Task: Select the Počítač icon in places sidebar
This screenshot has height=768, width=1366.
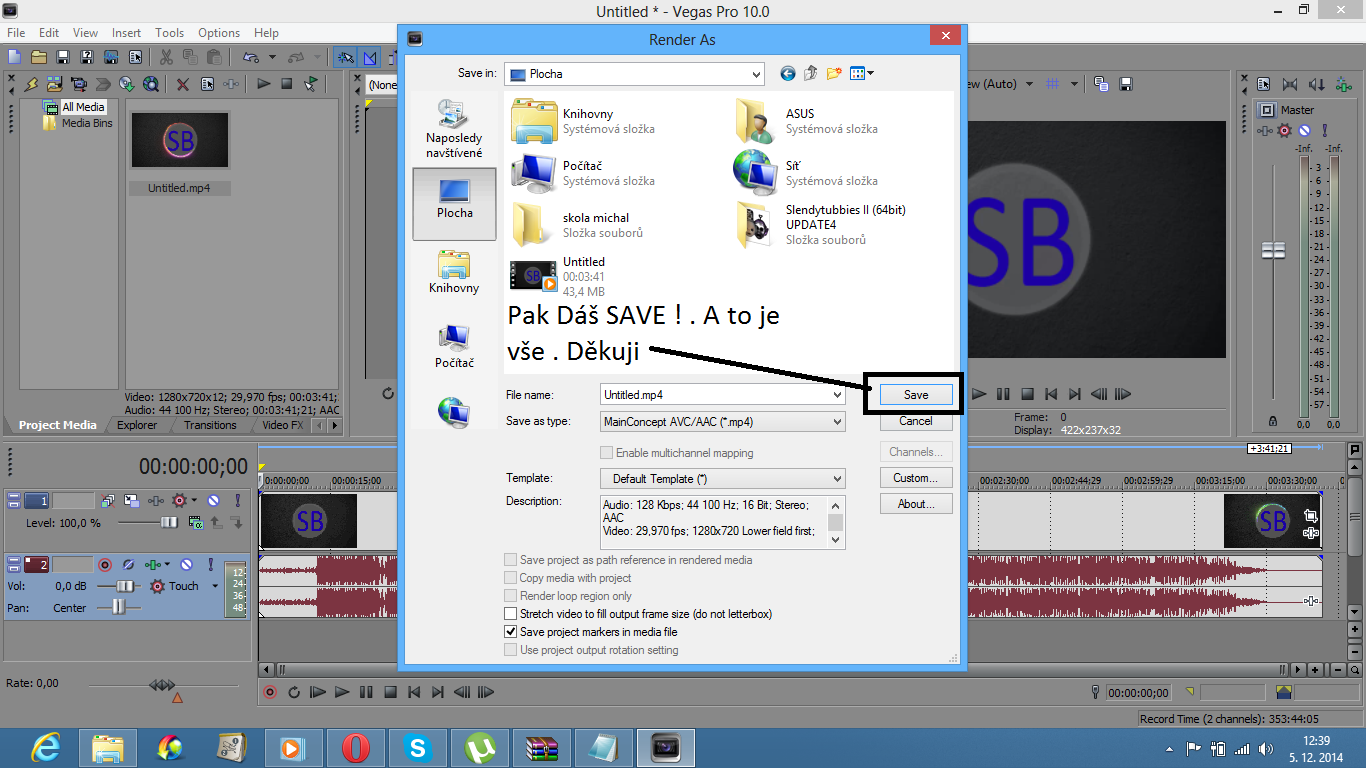Action: click(x=454, y=346)
